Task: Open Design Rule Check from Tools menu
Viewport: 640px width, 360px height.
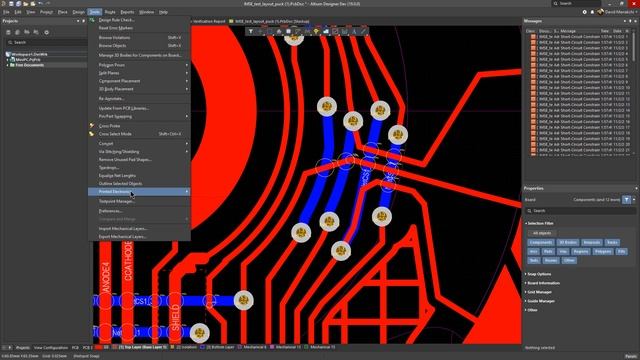Action: [x=139, y=20]
